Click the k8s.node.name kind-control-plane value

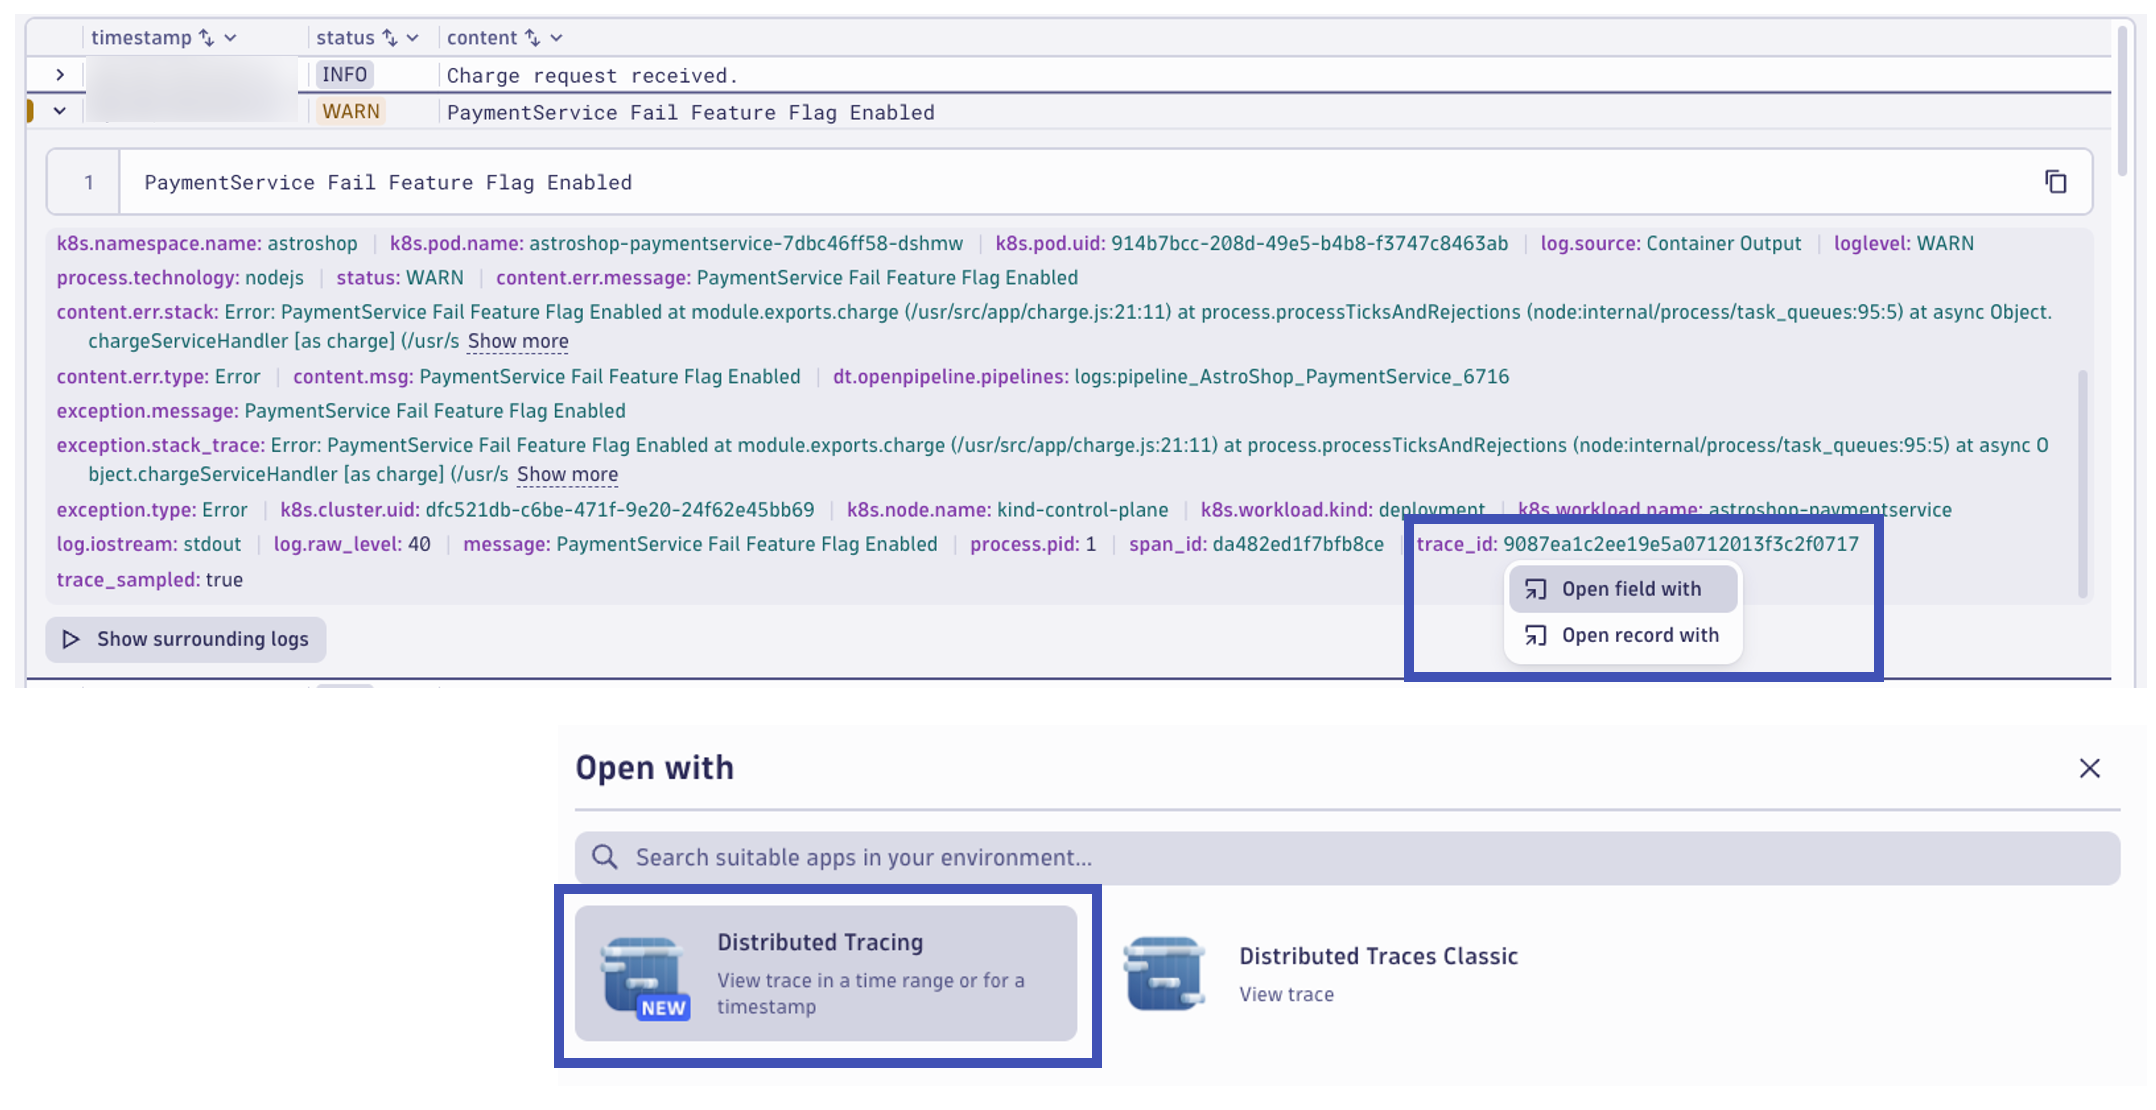pyautogui.click(x=1083, y=510)
